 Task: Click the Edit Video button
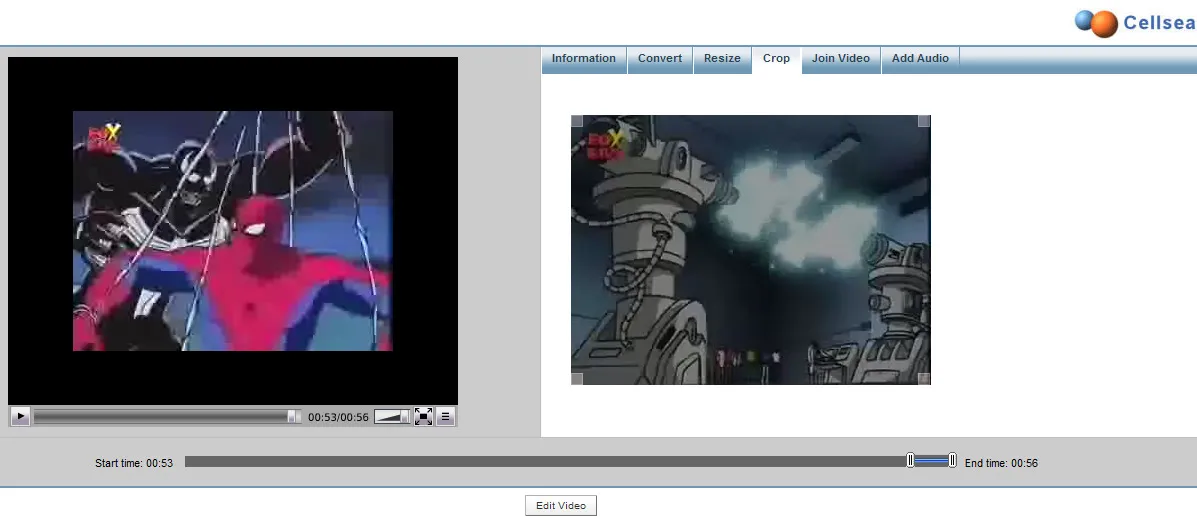560,506
